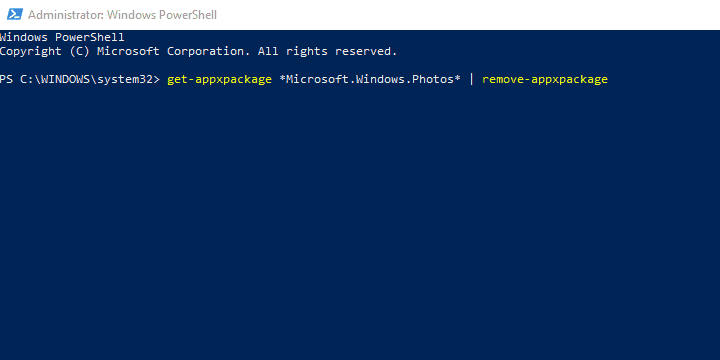The image size is (720, 360).
Task: Click the yellow get-appxpackage command
Action: [x=219, y=80]
